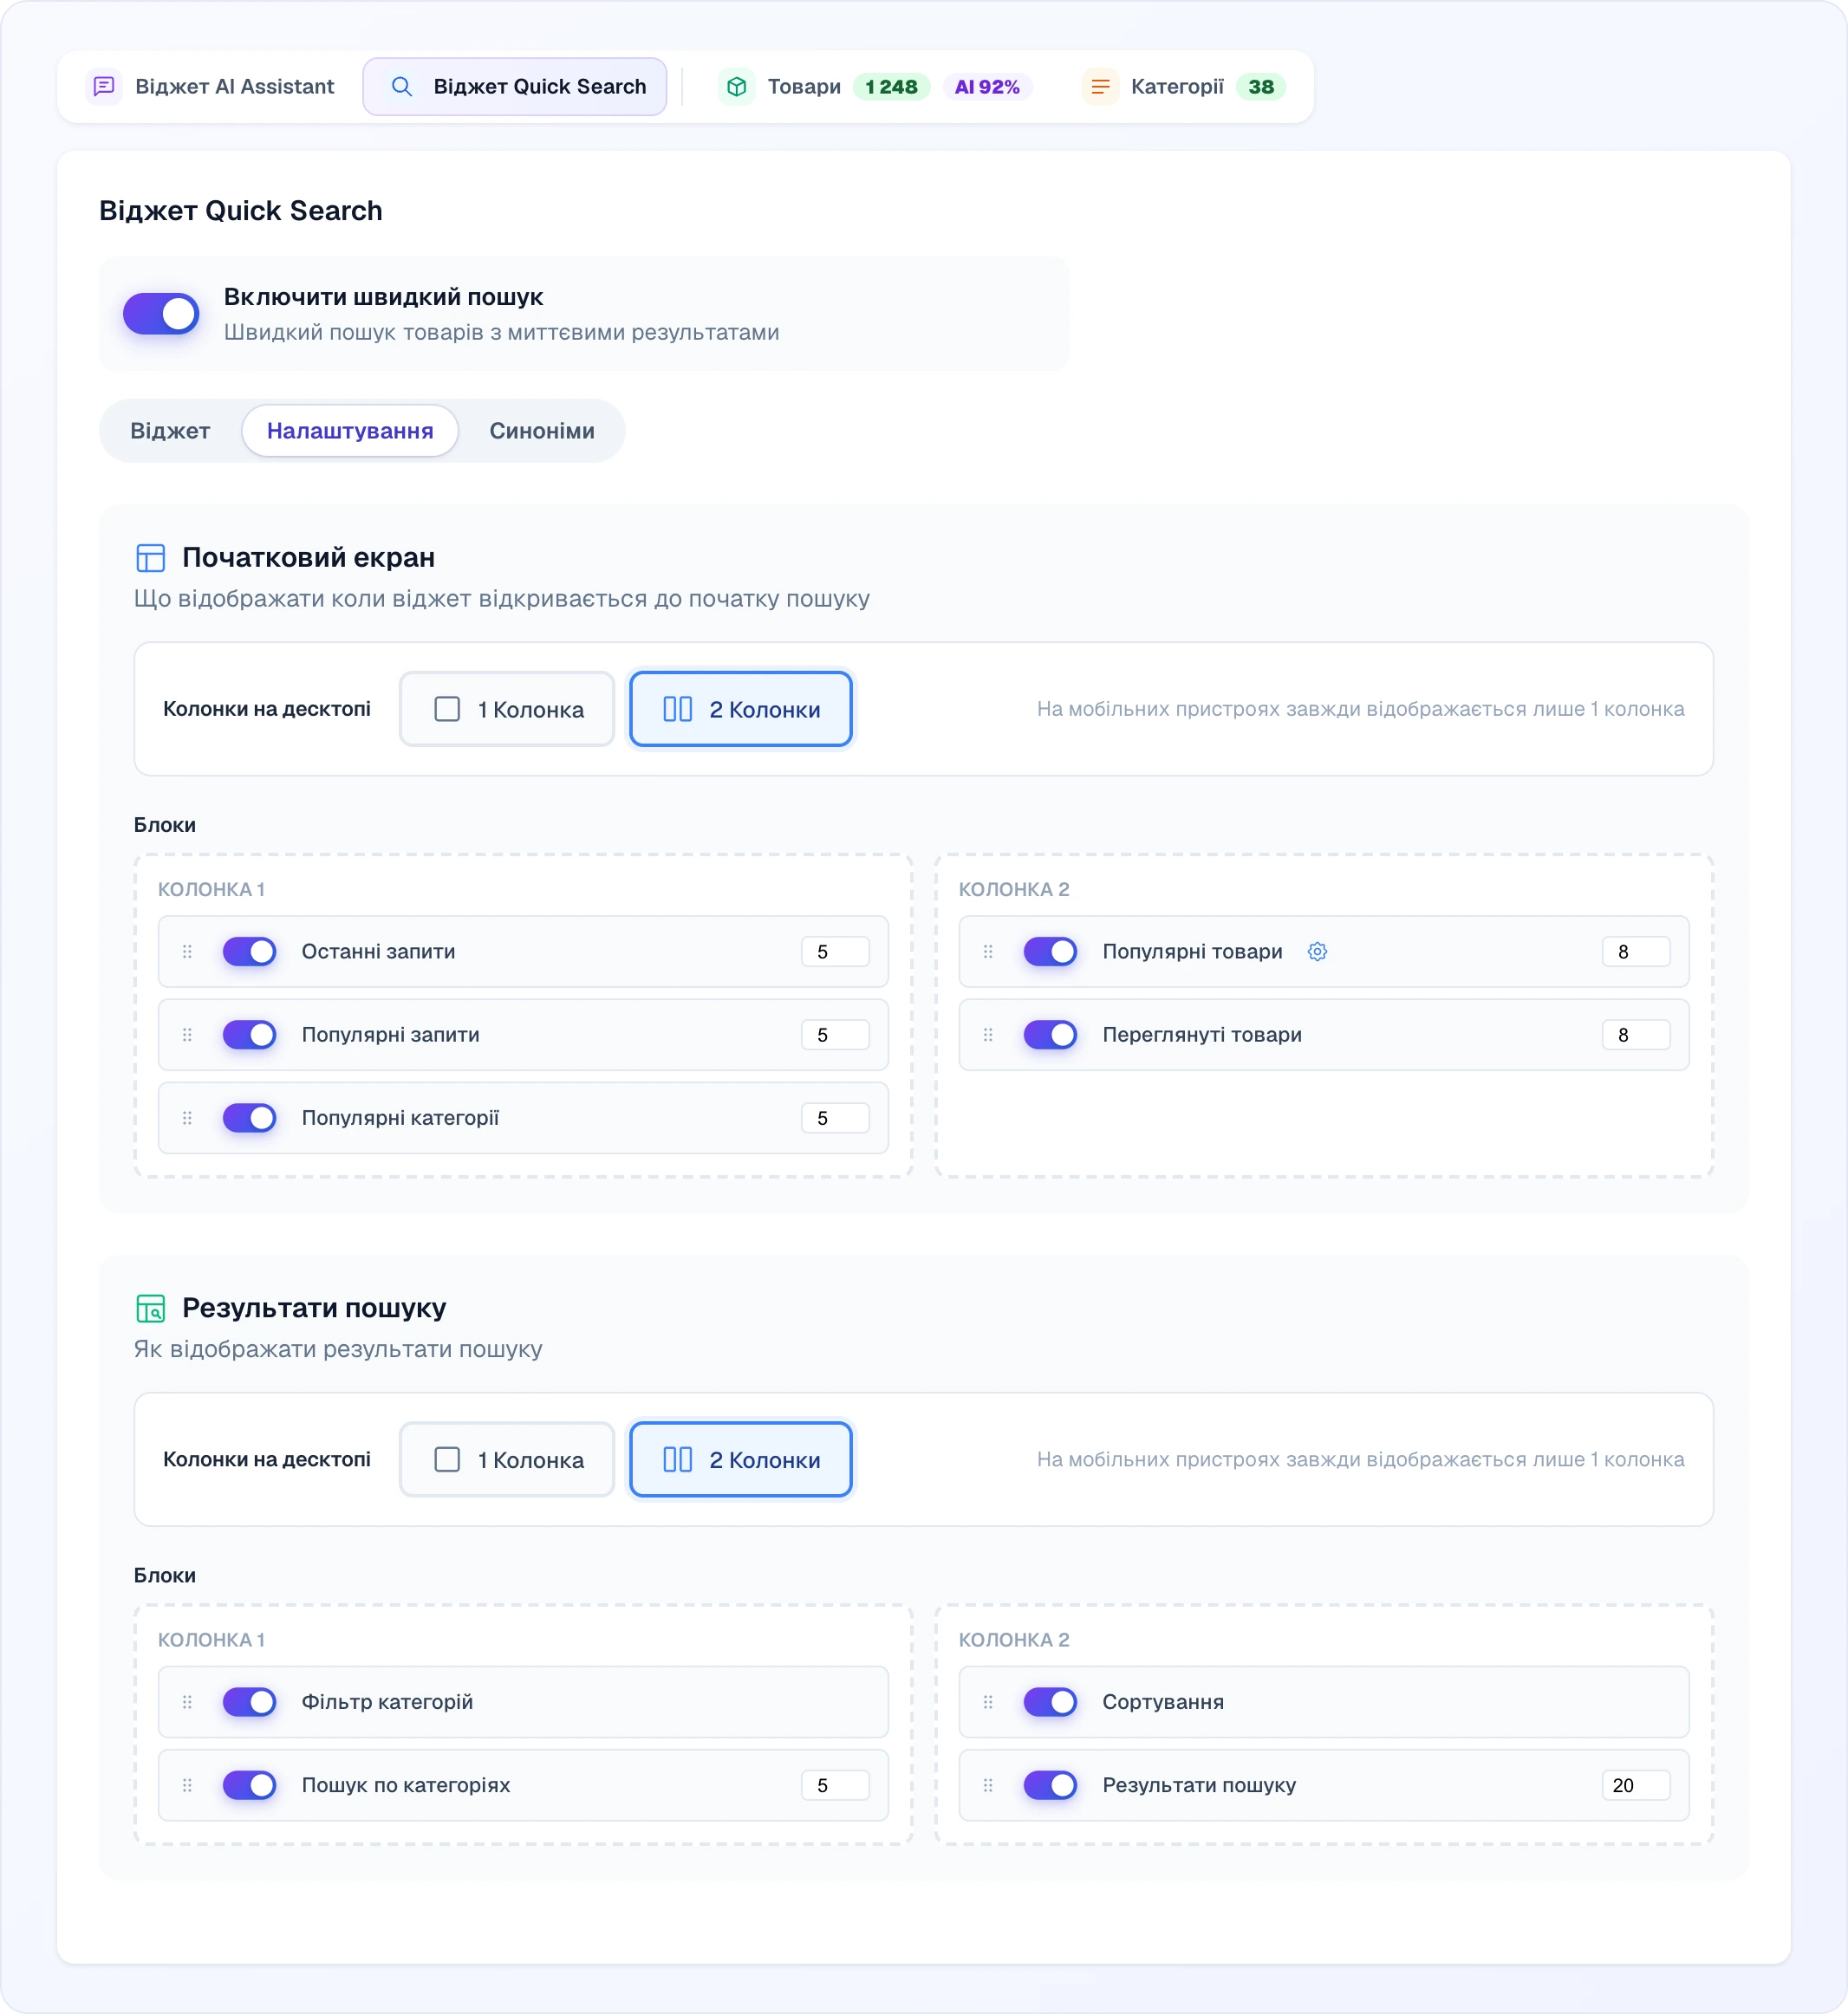Viewport: 1848px width, 2014px height.
Task: Select 1 Колонка for Початковий екран
Action: coord(507,709)
